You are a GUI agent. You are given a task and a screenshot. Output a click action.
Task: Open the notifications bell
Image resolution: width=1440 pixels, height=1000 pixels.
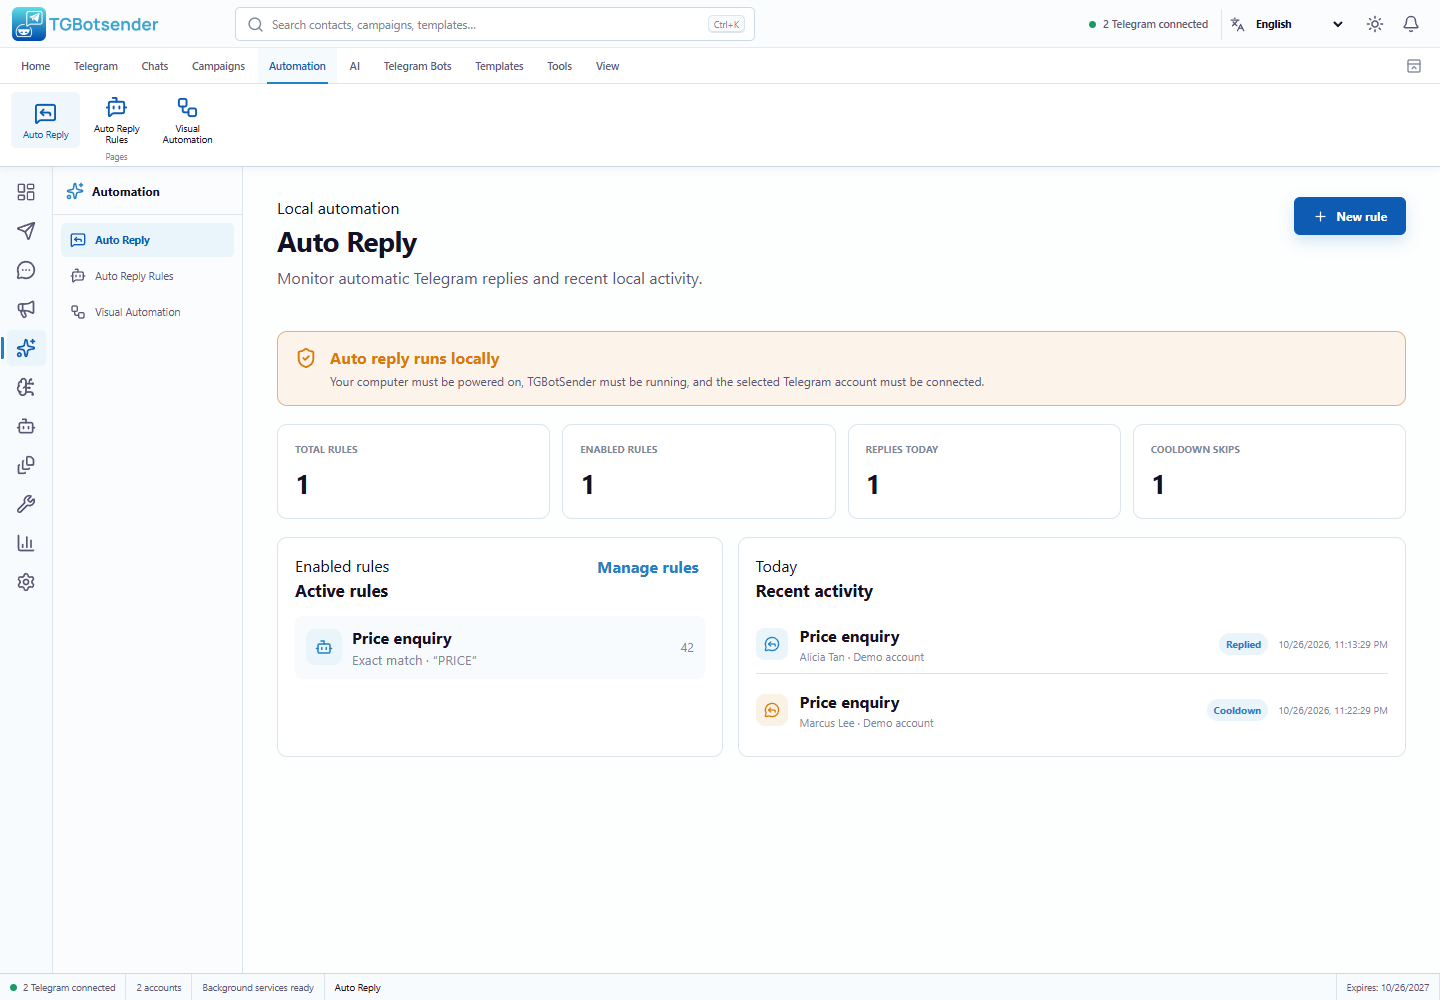tap(1411, 24)
